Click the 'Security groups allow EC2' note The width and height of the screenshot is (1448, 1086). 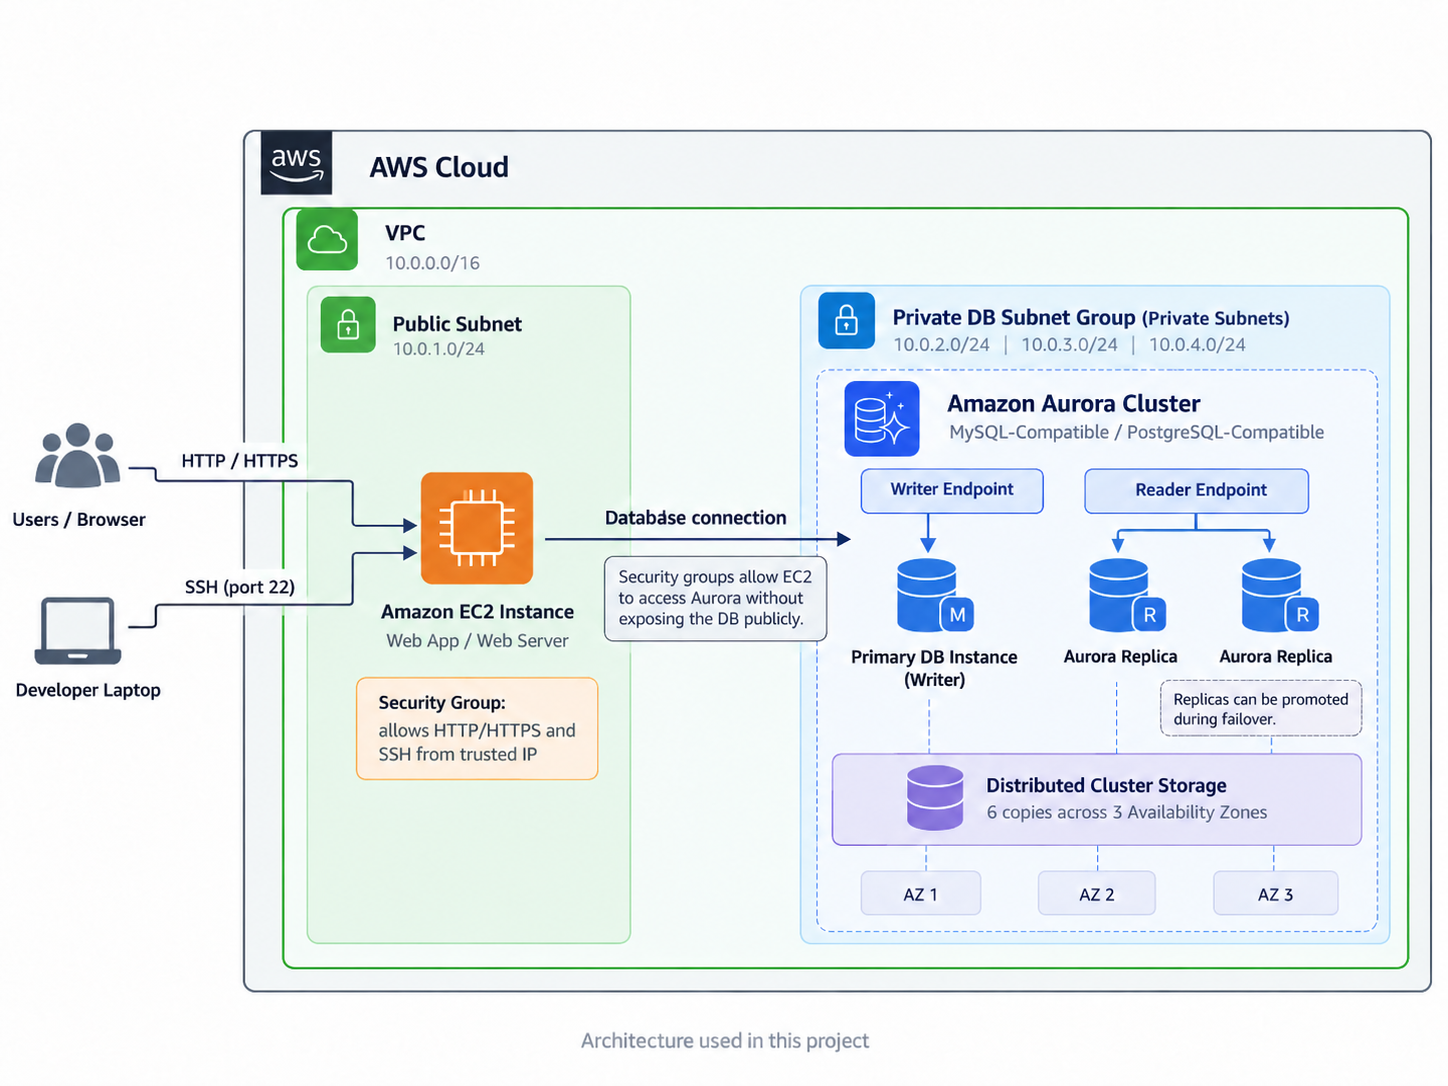click(716, 598)
